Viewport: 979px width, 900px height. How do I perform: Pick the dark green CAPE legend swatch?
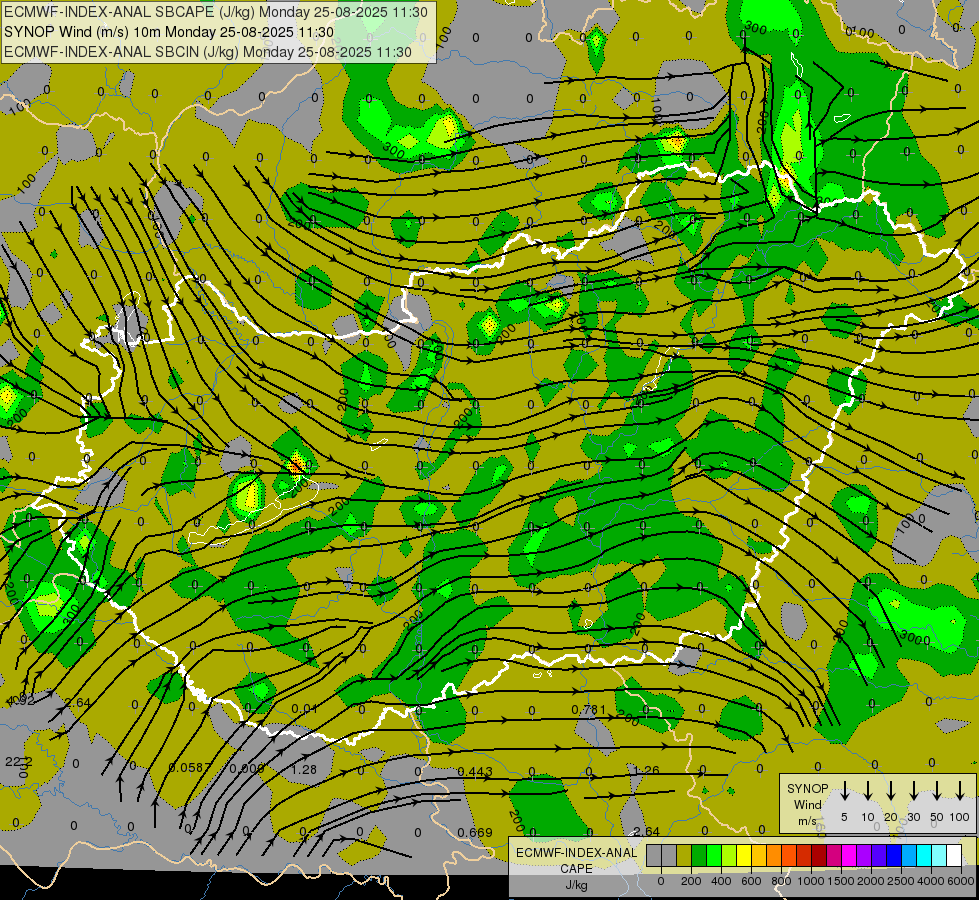pos(699,856)
